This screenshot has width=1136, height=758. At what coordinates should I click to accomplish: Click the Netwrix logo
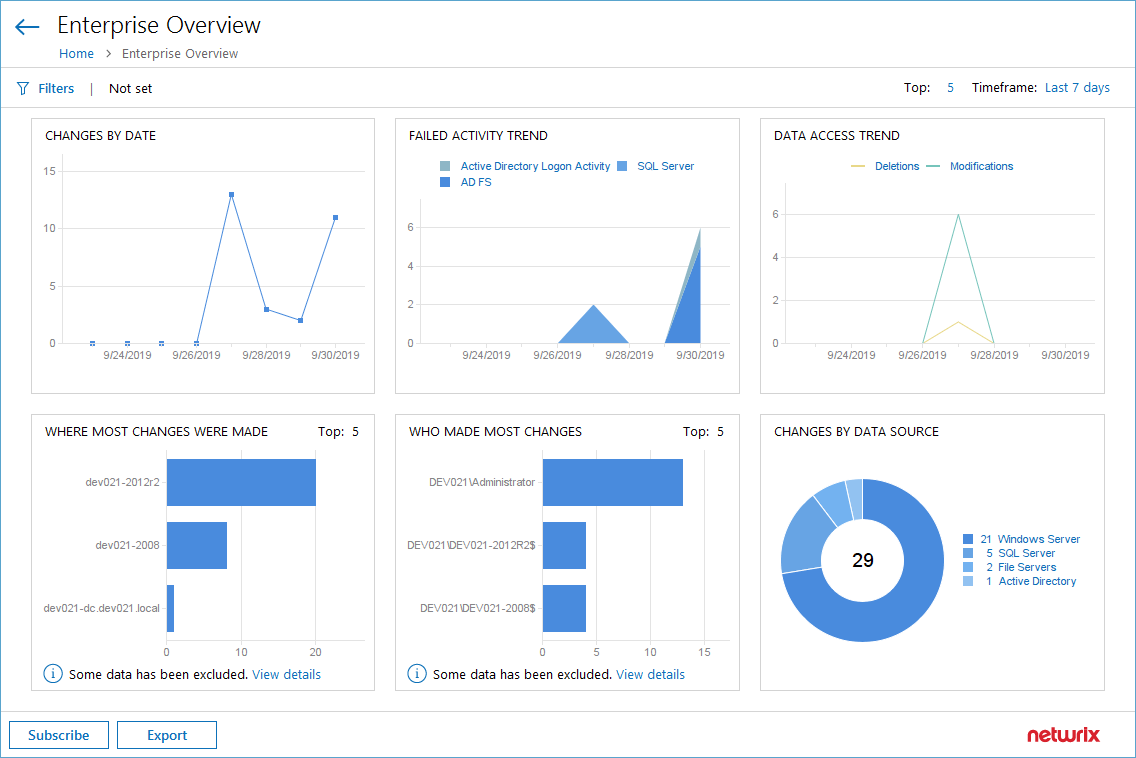[x=1064, y=734]
